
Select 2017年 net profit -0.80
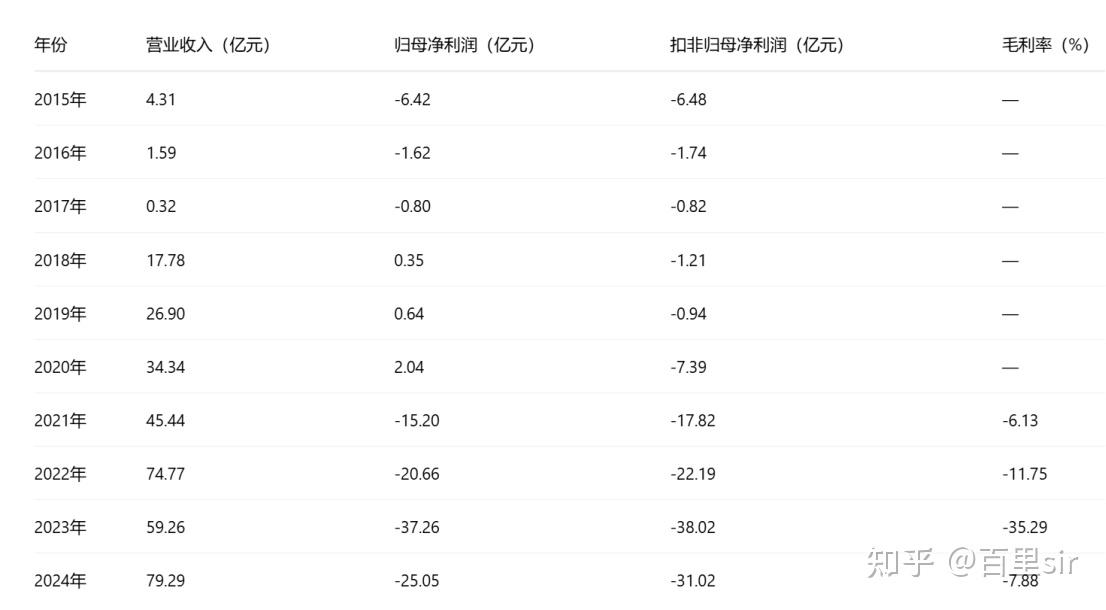(x=413, y=207)
